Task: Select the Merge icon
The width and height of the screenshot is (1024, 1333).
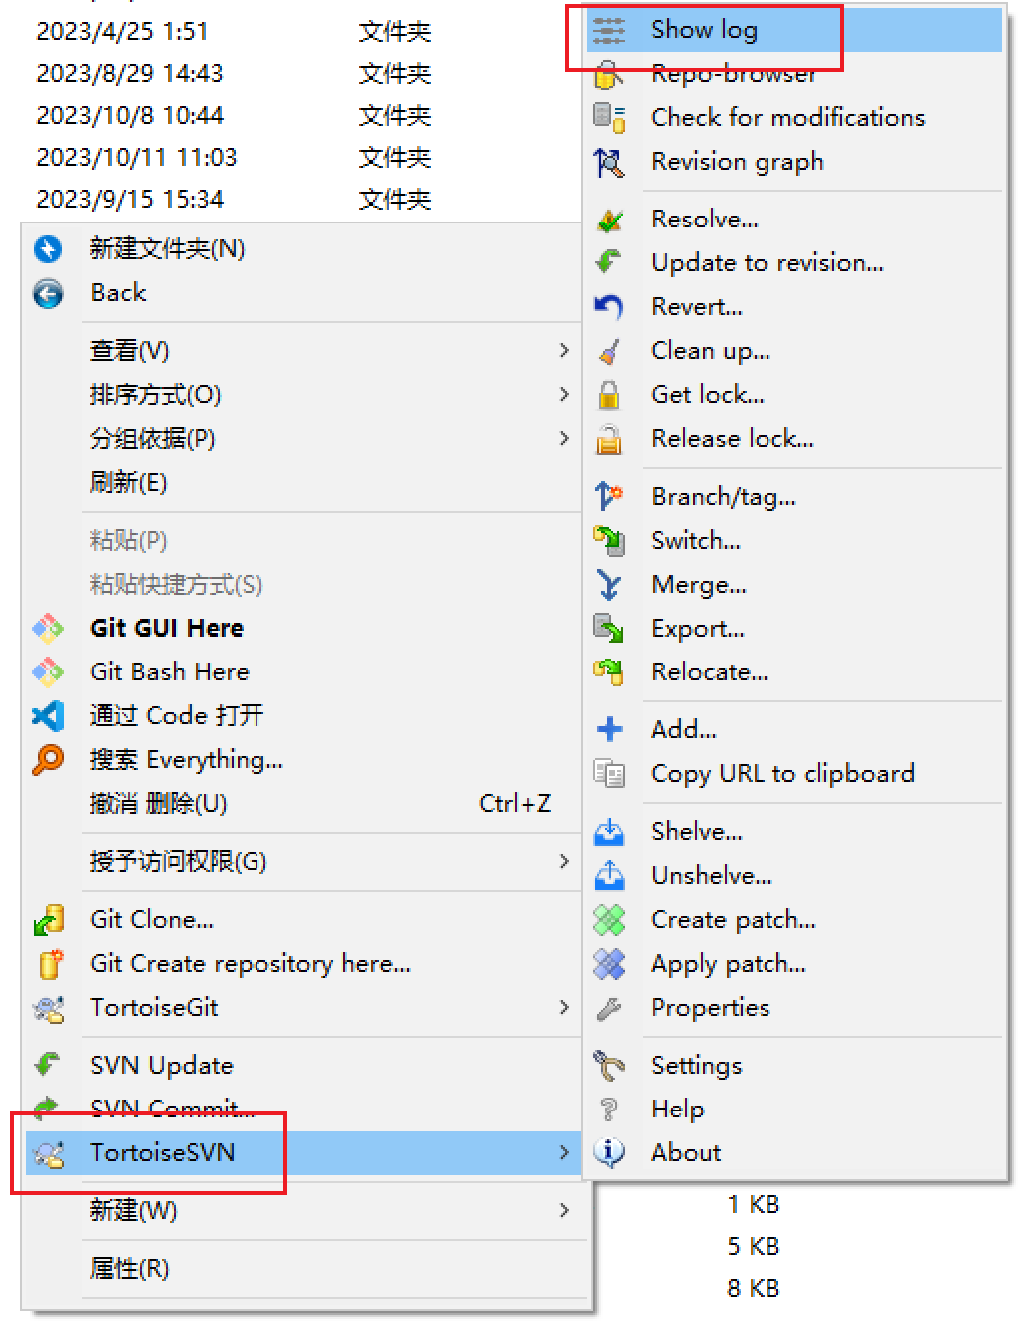Action: [x=610, y=585]
